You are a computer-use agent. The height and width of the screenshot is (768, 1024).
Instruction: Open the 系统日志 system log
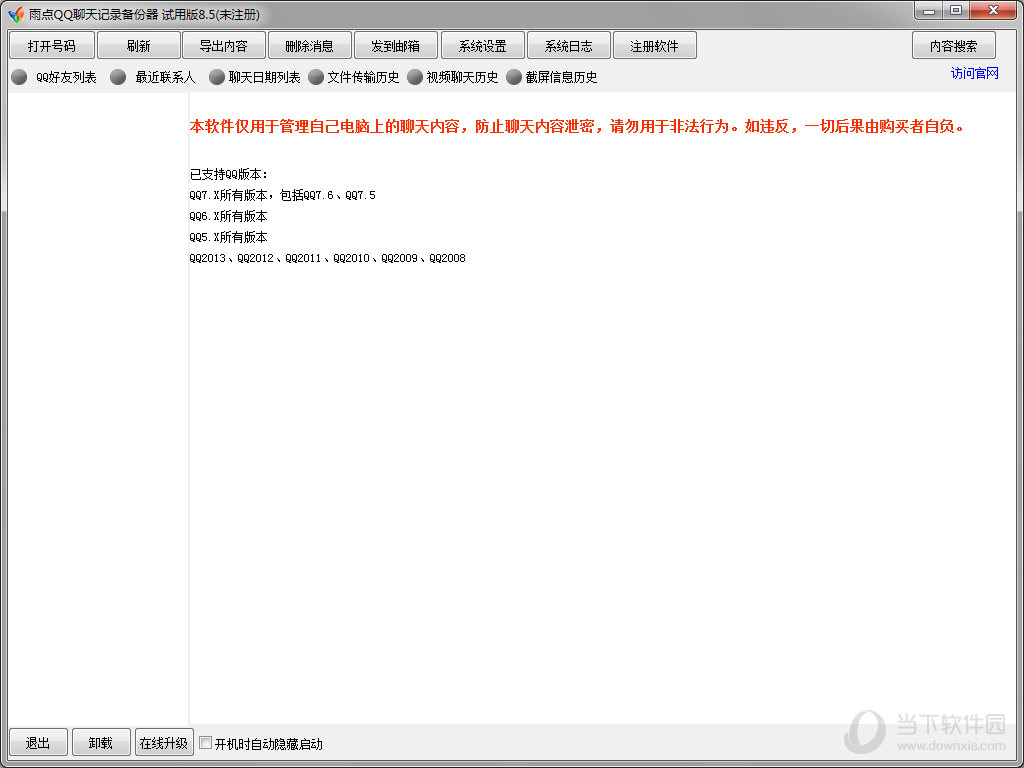point(568,46)
